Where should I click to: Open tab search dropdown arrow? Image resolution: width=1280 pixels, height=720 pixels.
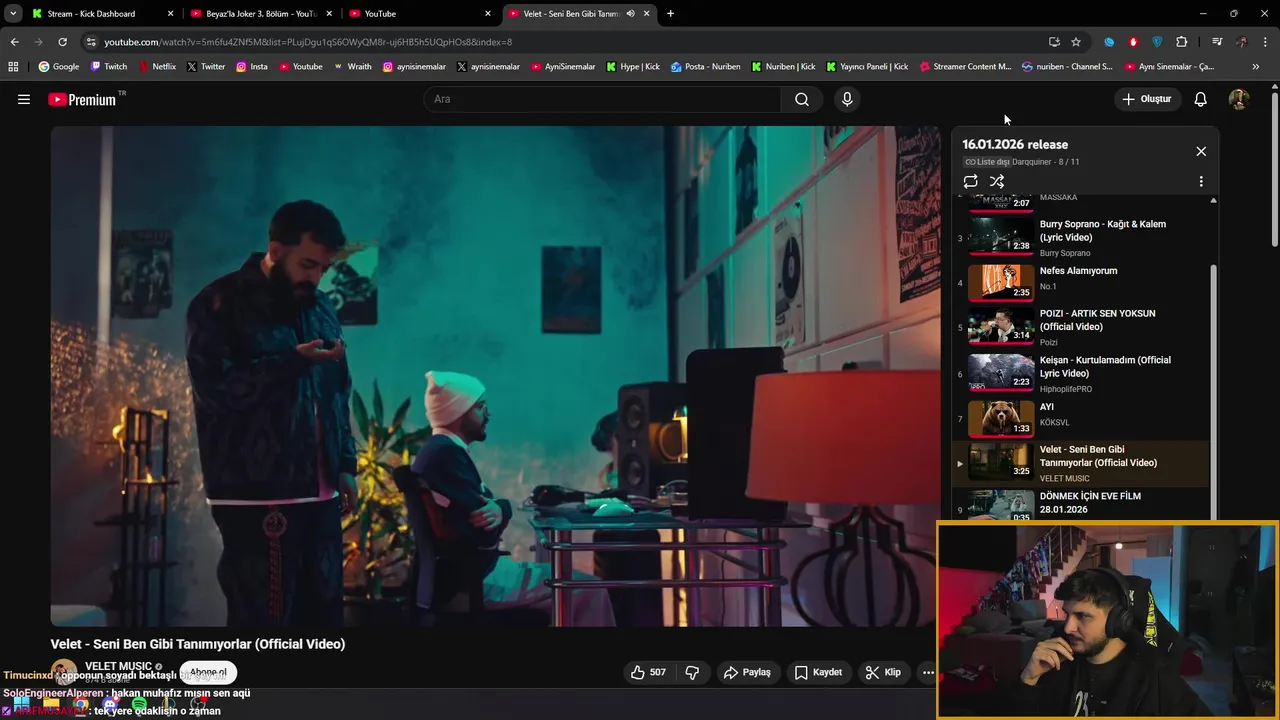pos(13,14)
